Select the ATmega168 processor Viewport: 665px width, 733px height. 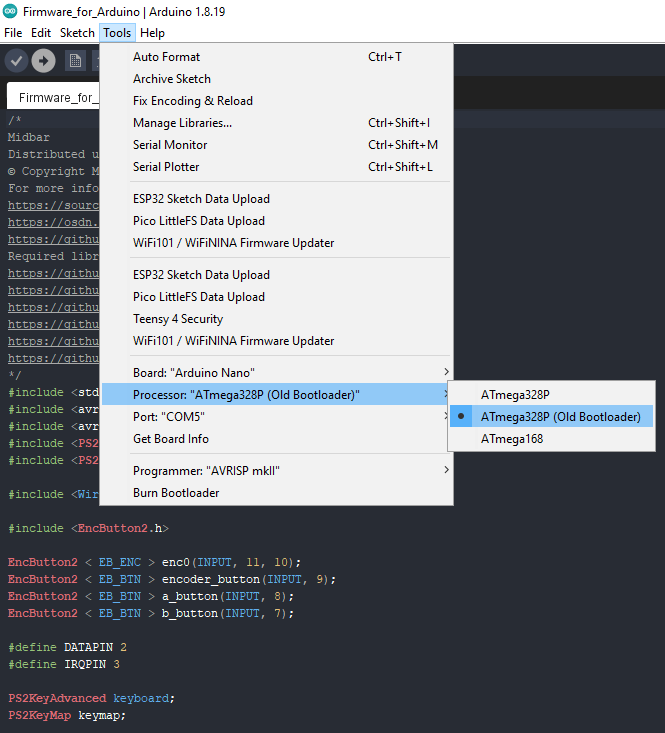click(512, 439)
